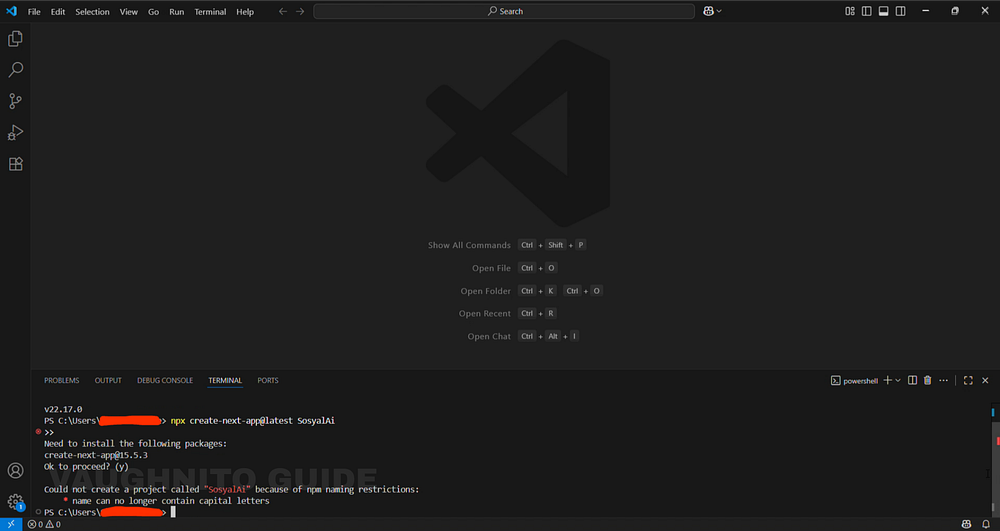This screenshot has height=531, width=1000.
Task: Click the failed command decoration red dot
Action: coord(38,432)
